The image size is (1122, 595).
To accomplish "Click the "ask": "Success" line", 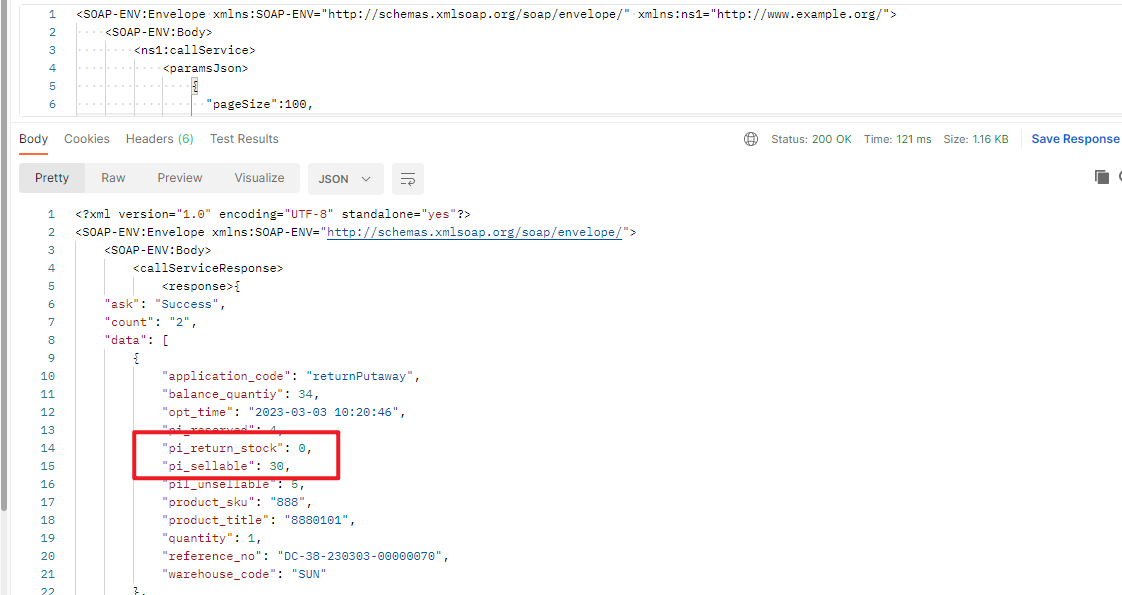I will click(x=165, y=305).
